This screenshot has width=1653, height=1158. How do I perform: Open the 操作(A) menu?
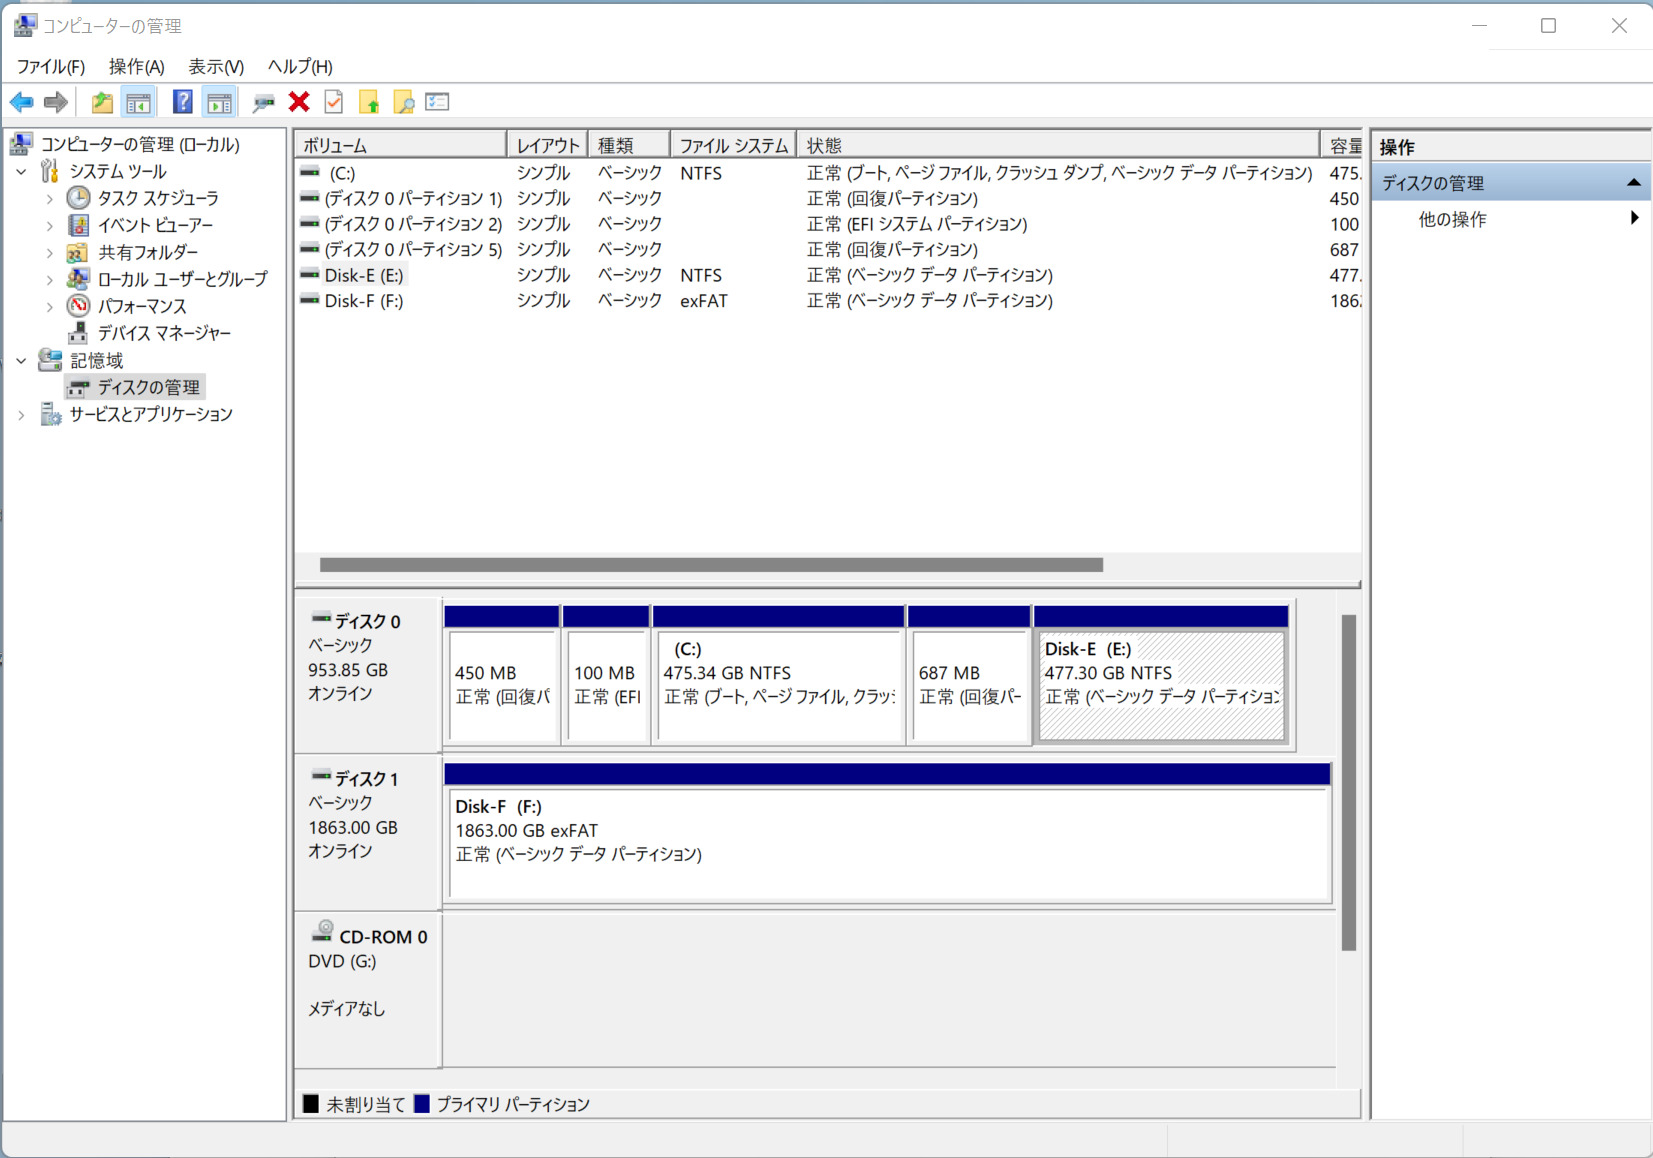pos(137,66)
